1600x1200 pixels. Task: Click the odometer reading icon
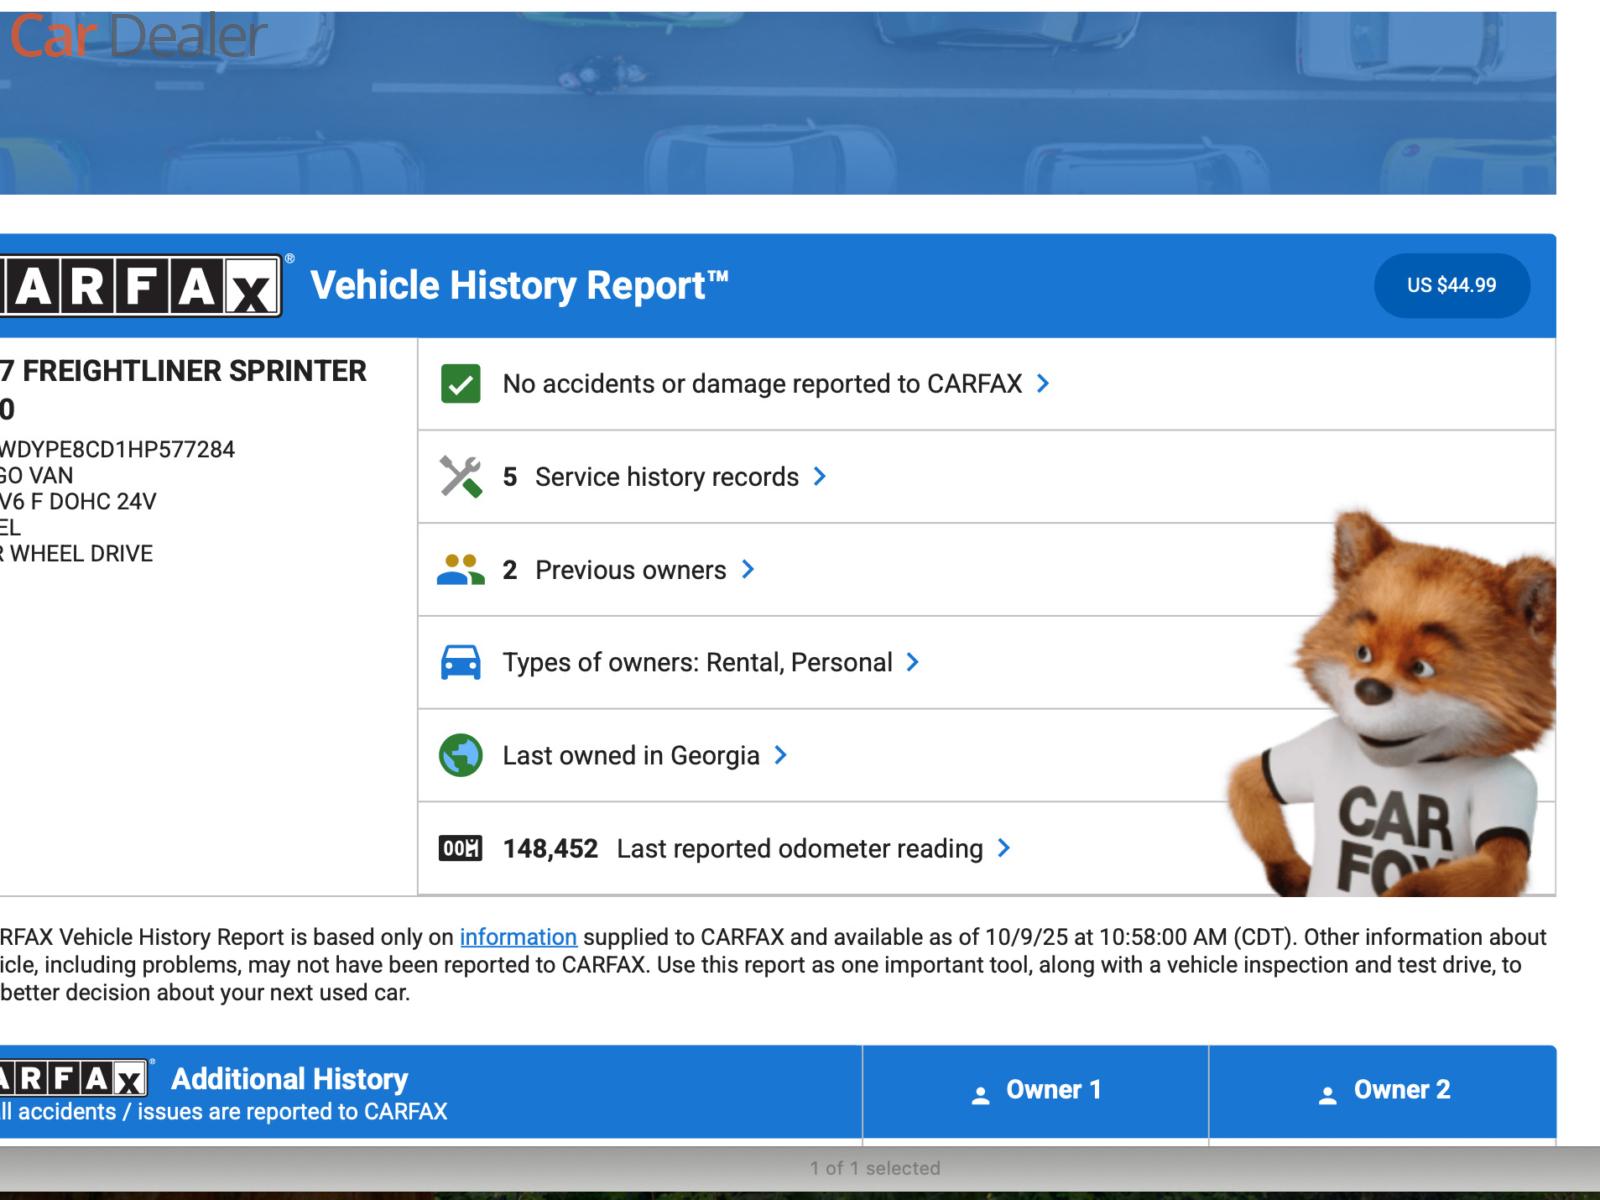(460, 849)
